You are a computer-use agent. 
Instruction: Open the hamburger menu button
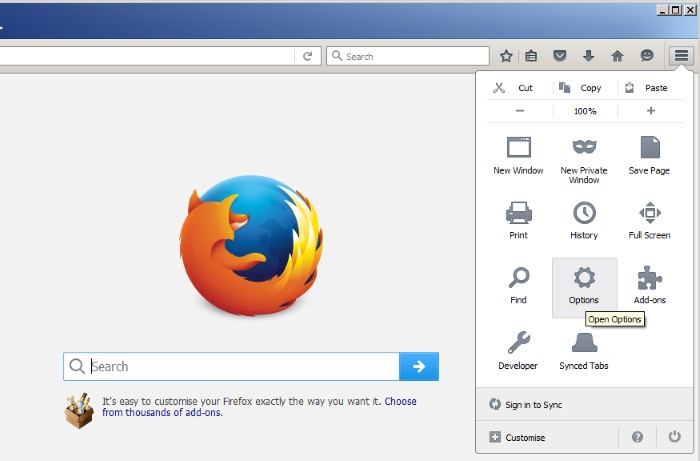click(681, 56)
